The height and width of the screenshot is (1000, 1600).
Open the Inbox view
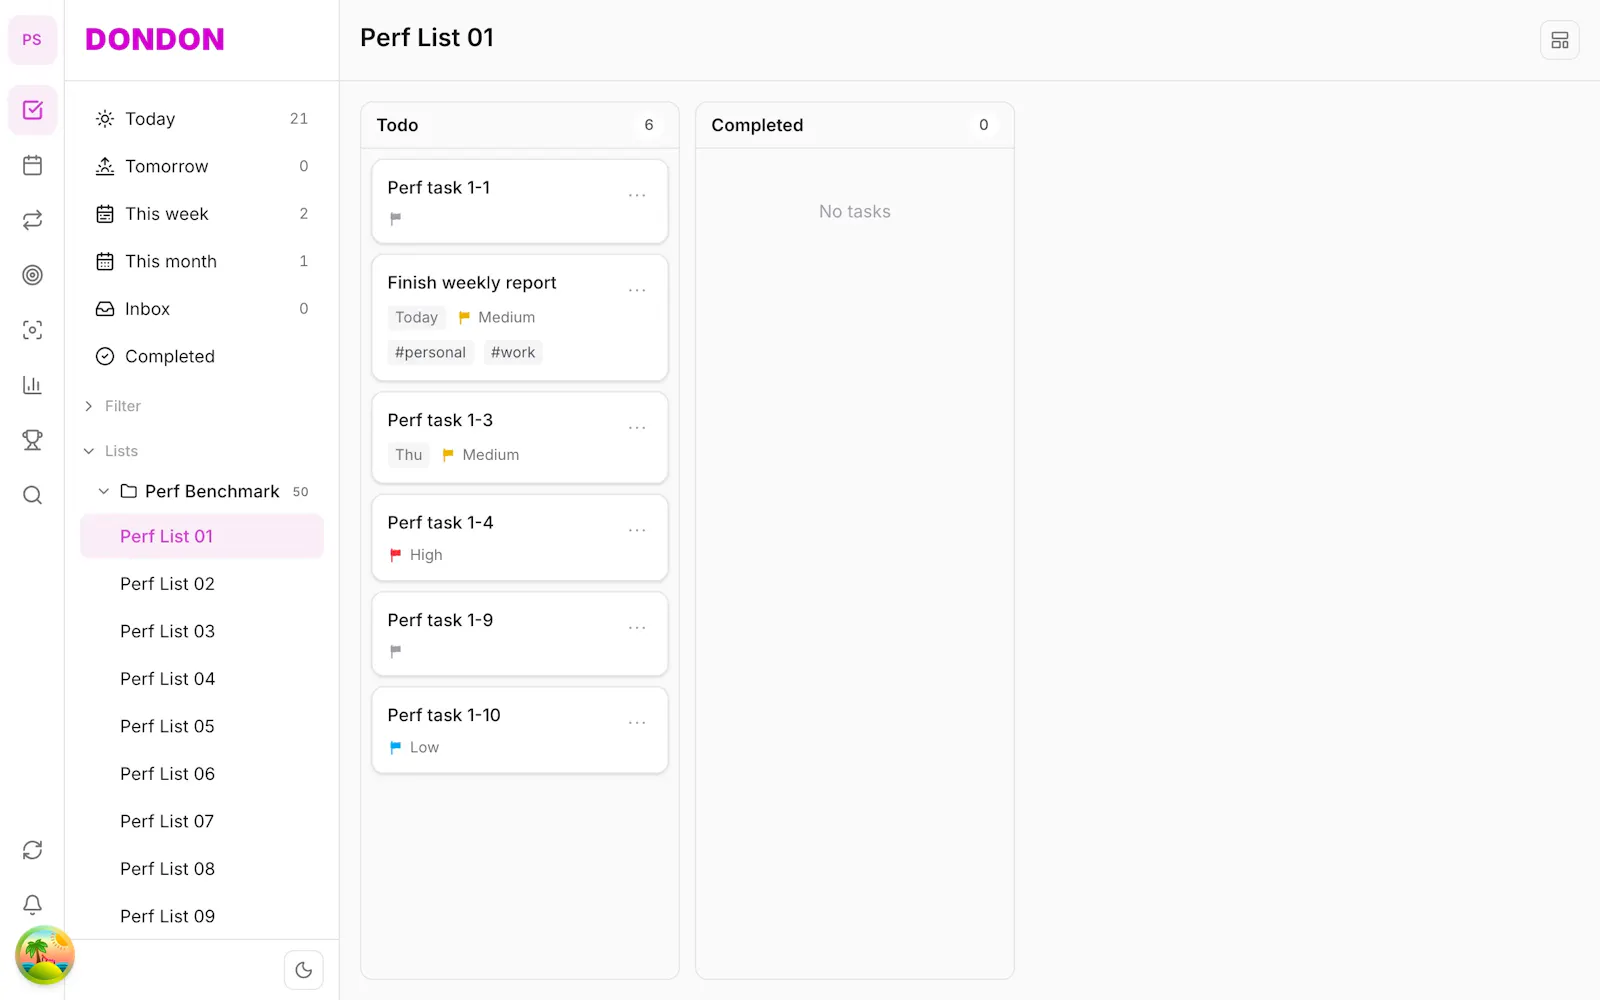(202, 309)
